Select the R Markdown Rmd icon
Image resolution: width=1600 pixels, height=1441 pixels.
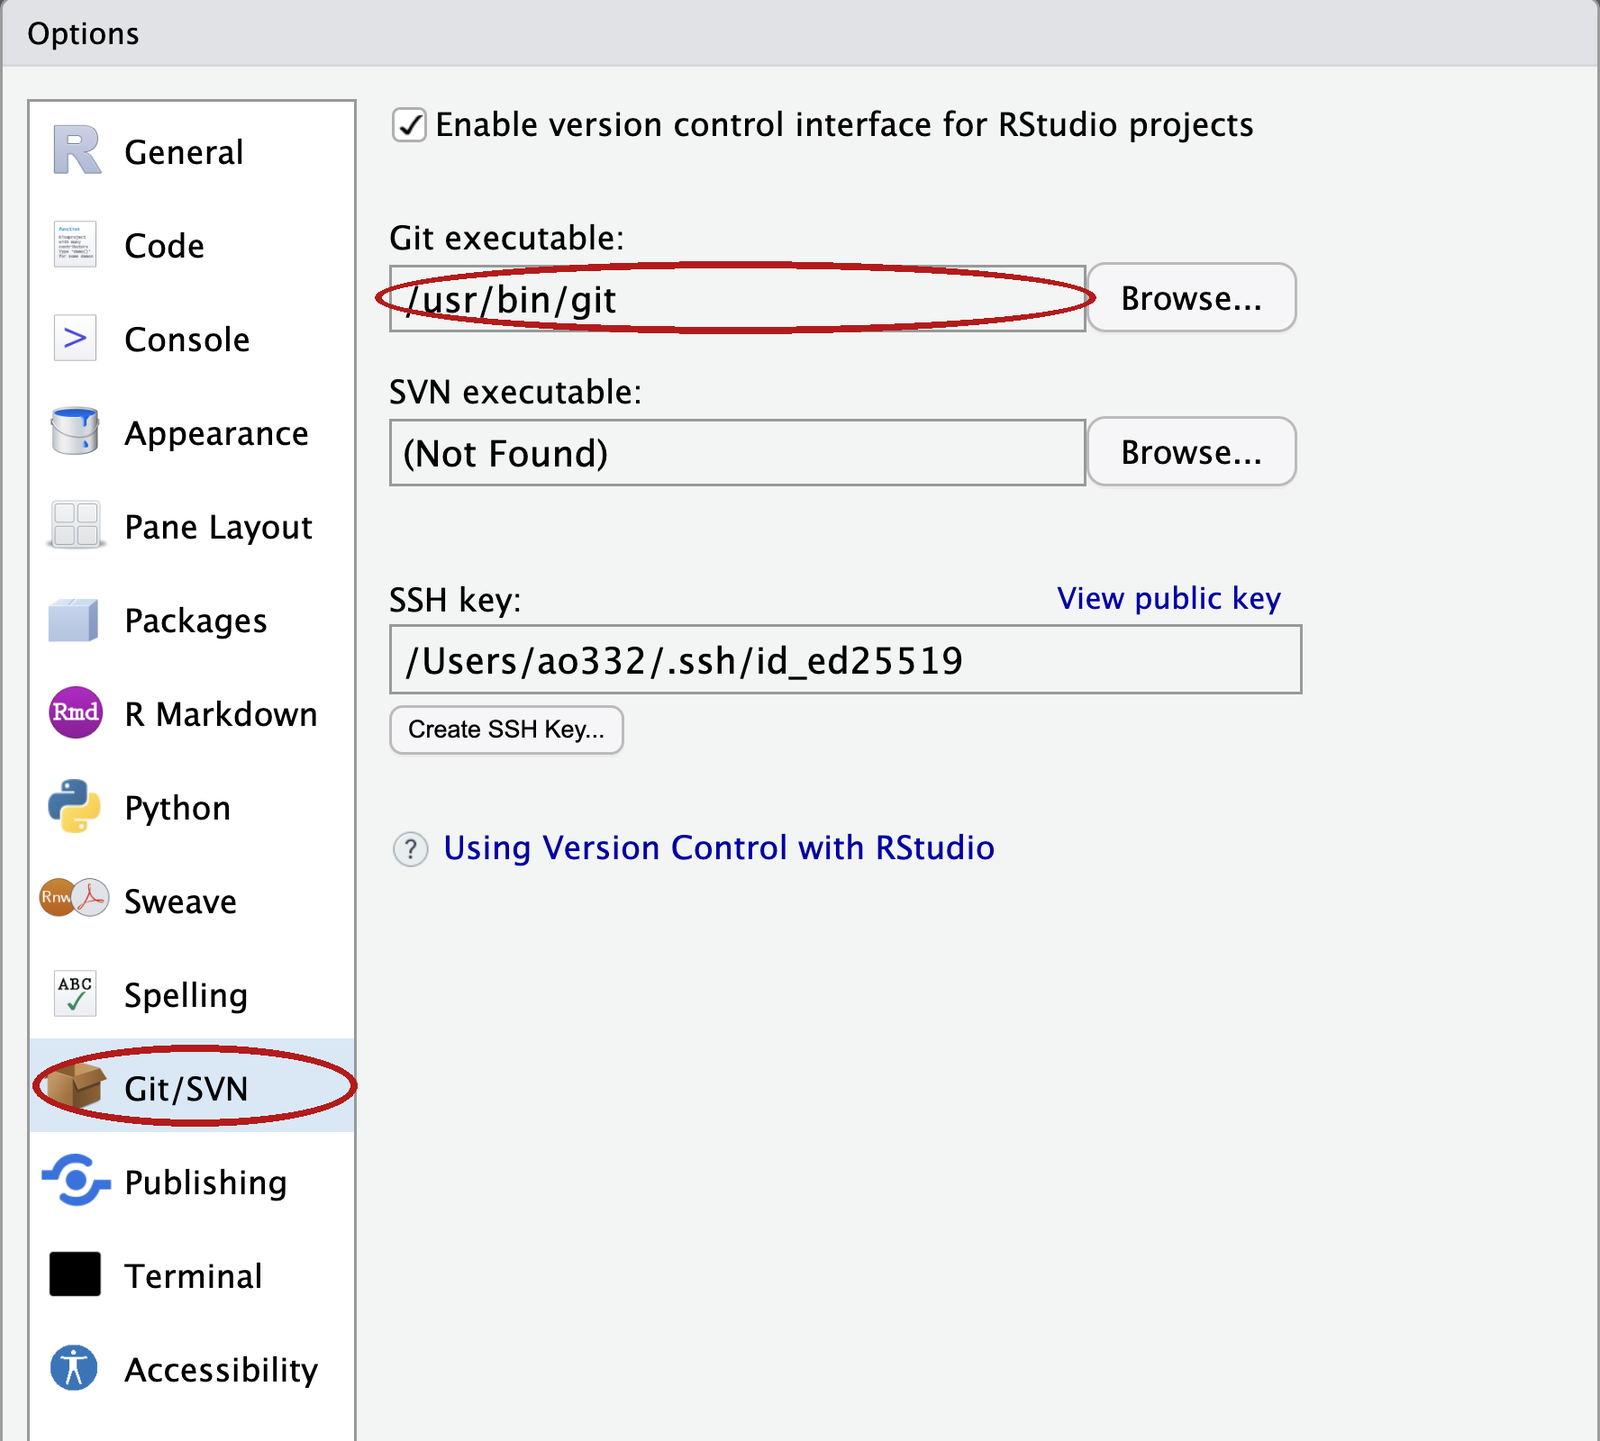pyautogui.click(x=75, y=713)
